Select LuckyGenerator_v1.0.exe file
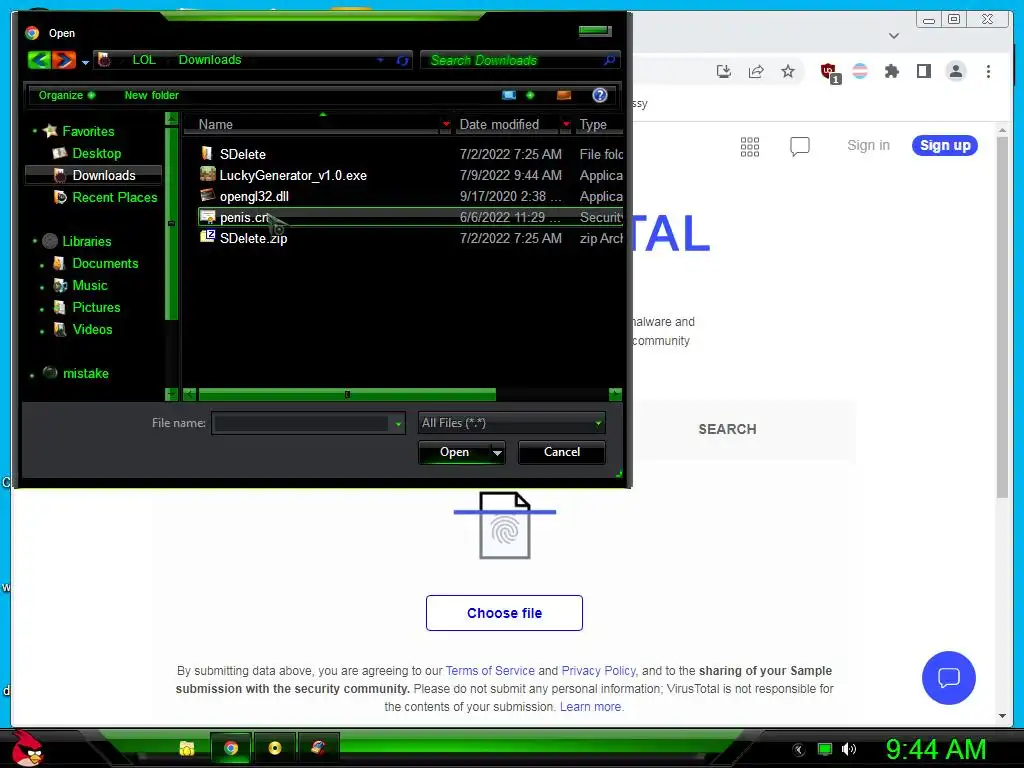Screen dimensions: 1024x768 (x=293, y=175)
